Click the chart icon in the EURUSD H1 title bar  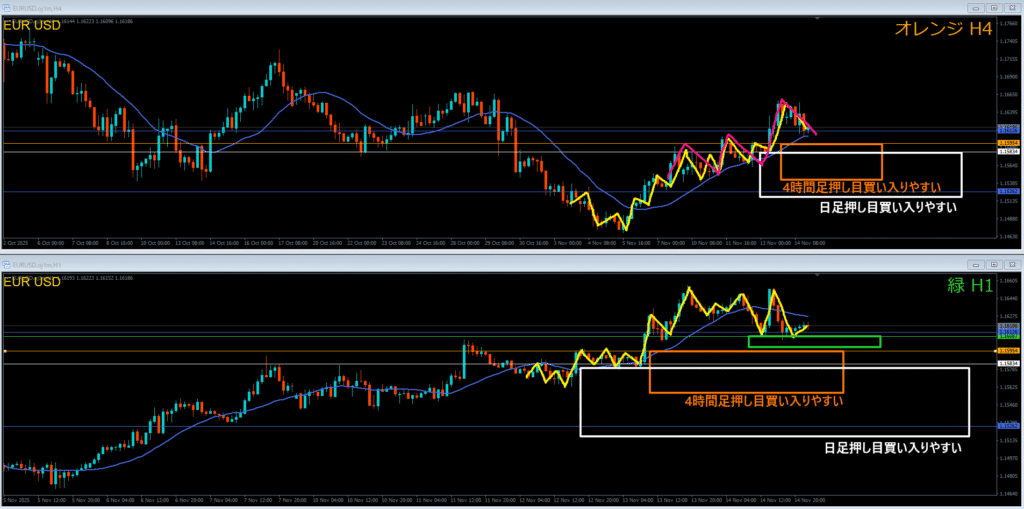coord(7,265)
